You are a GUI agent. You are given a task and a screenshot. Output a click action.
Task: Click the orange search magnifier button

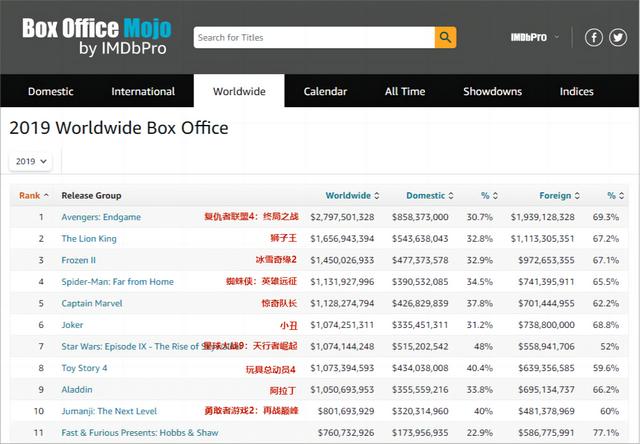pos(445,38)
